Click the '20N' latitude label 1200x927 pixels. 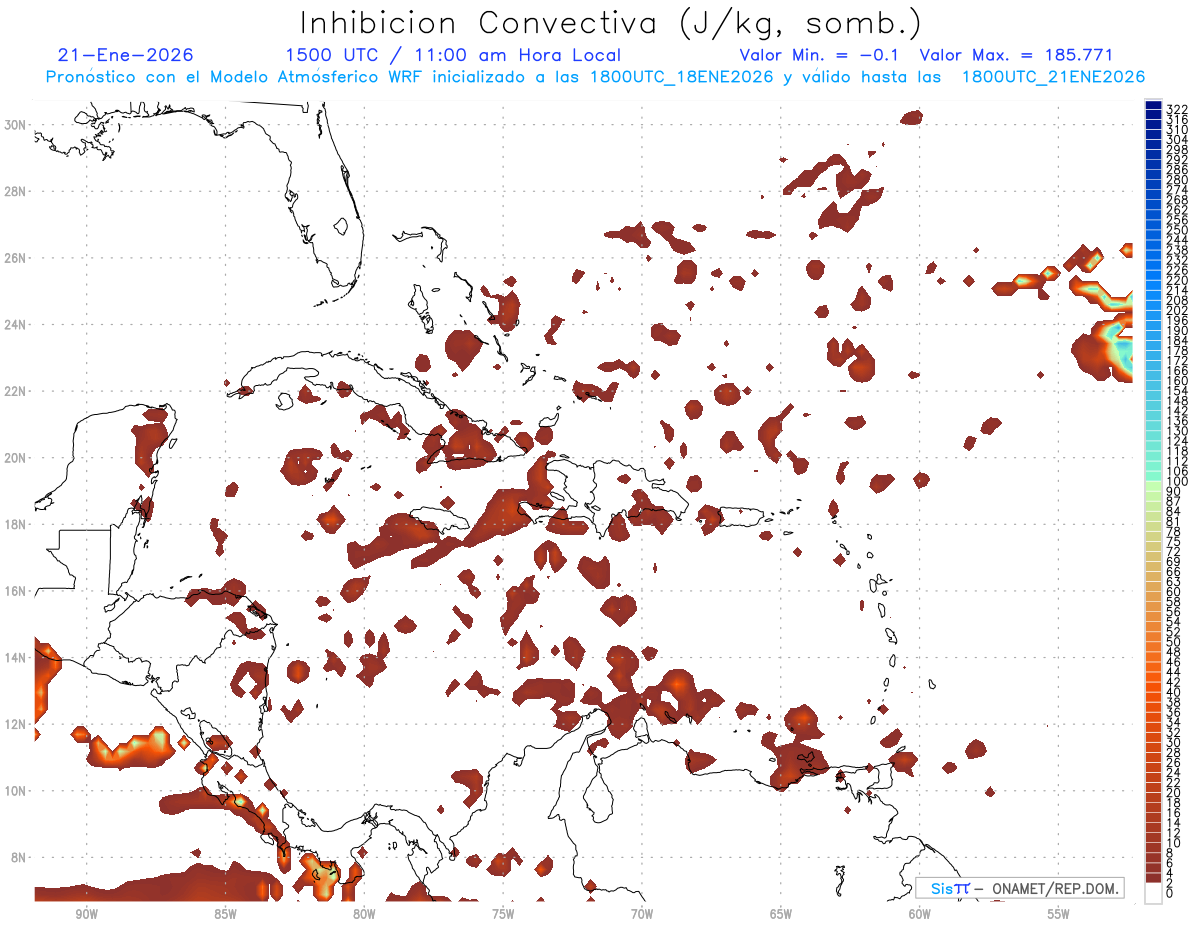click(15, 458)
